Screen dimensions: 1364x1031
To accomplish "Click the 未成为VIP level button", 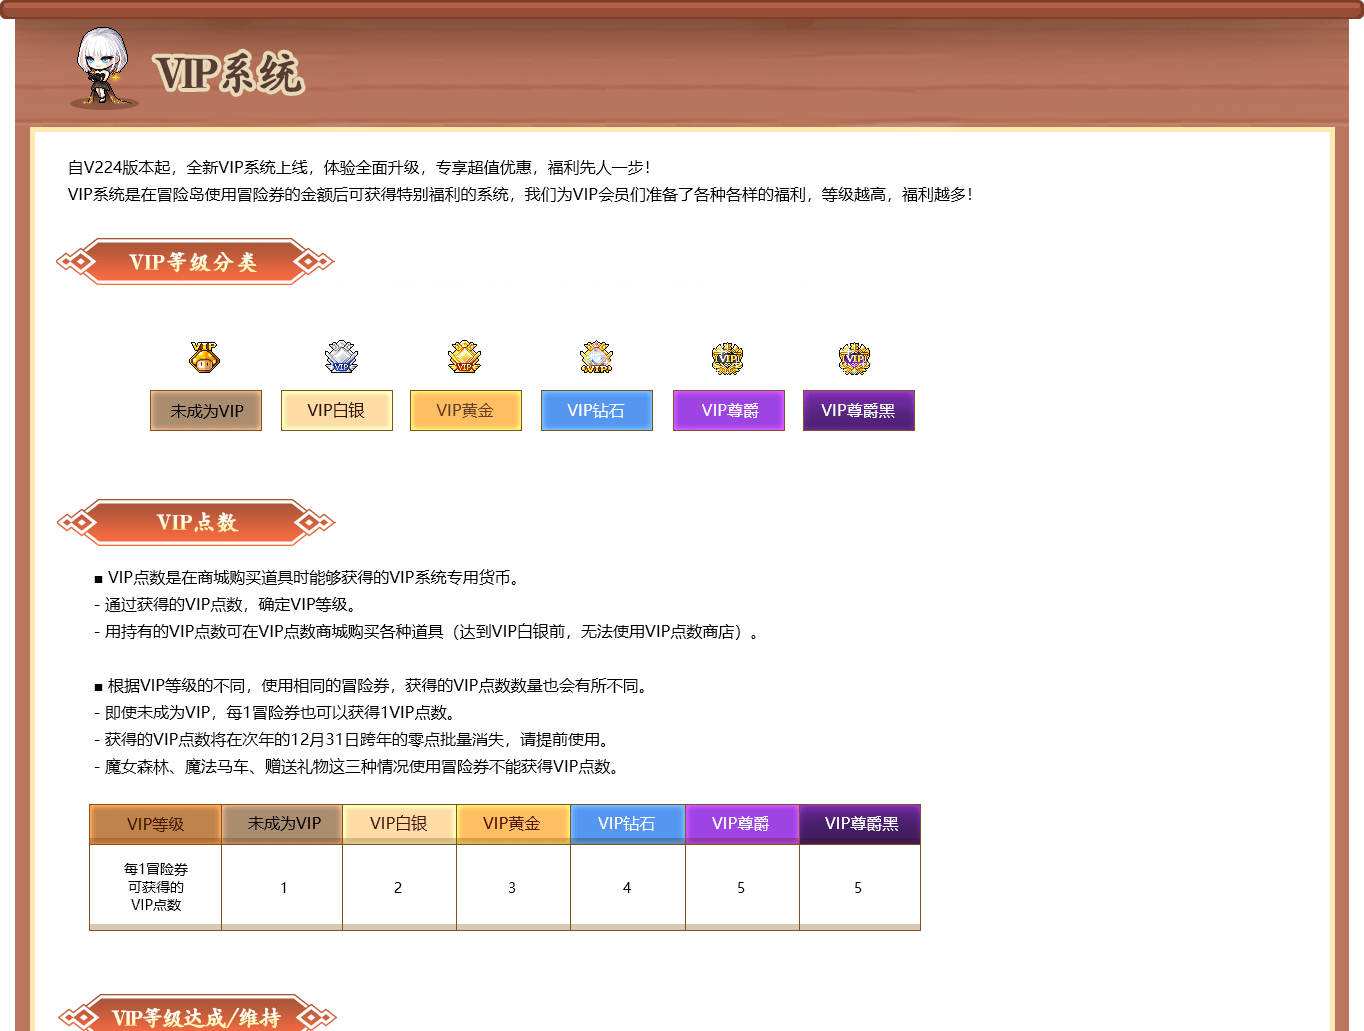I will (x=206, y=411).
